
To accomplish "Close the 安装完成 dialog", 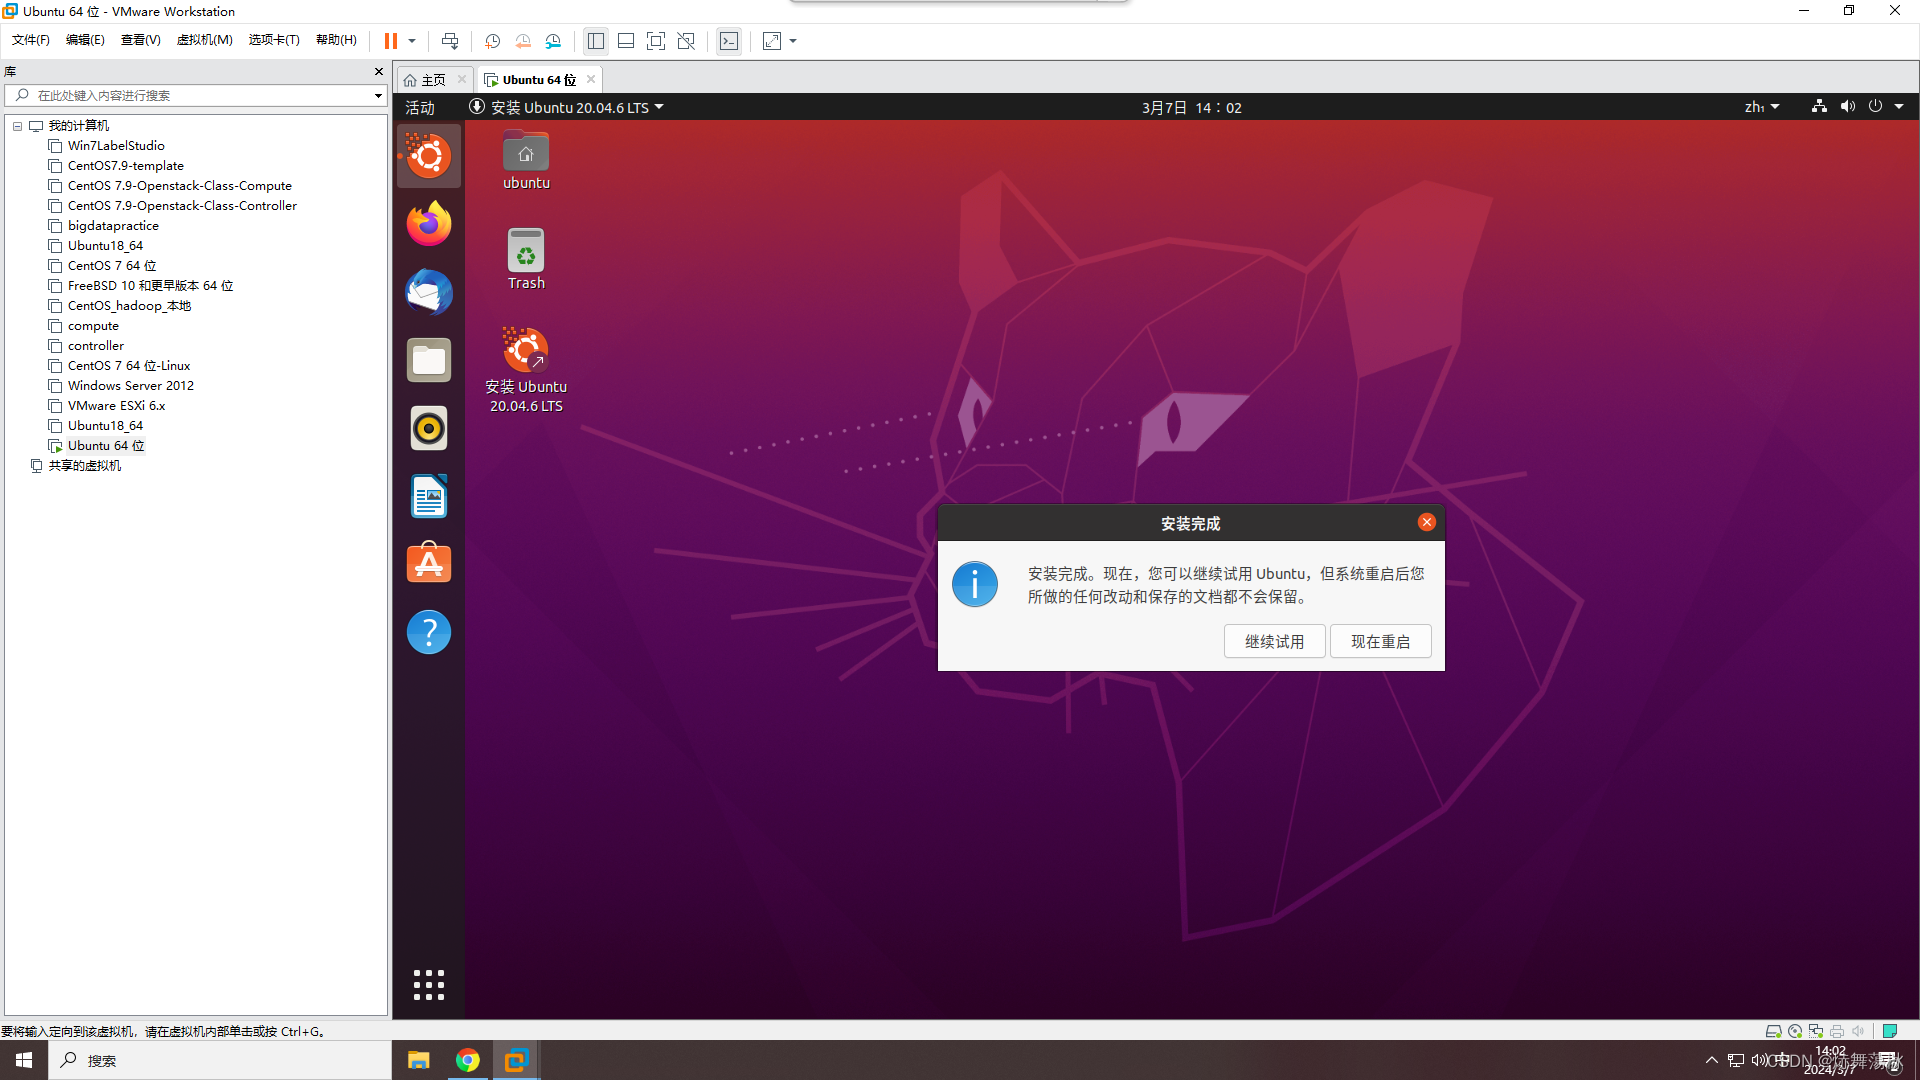I will [1427, 522].
